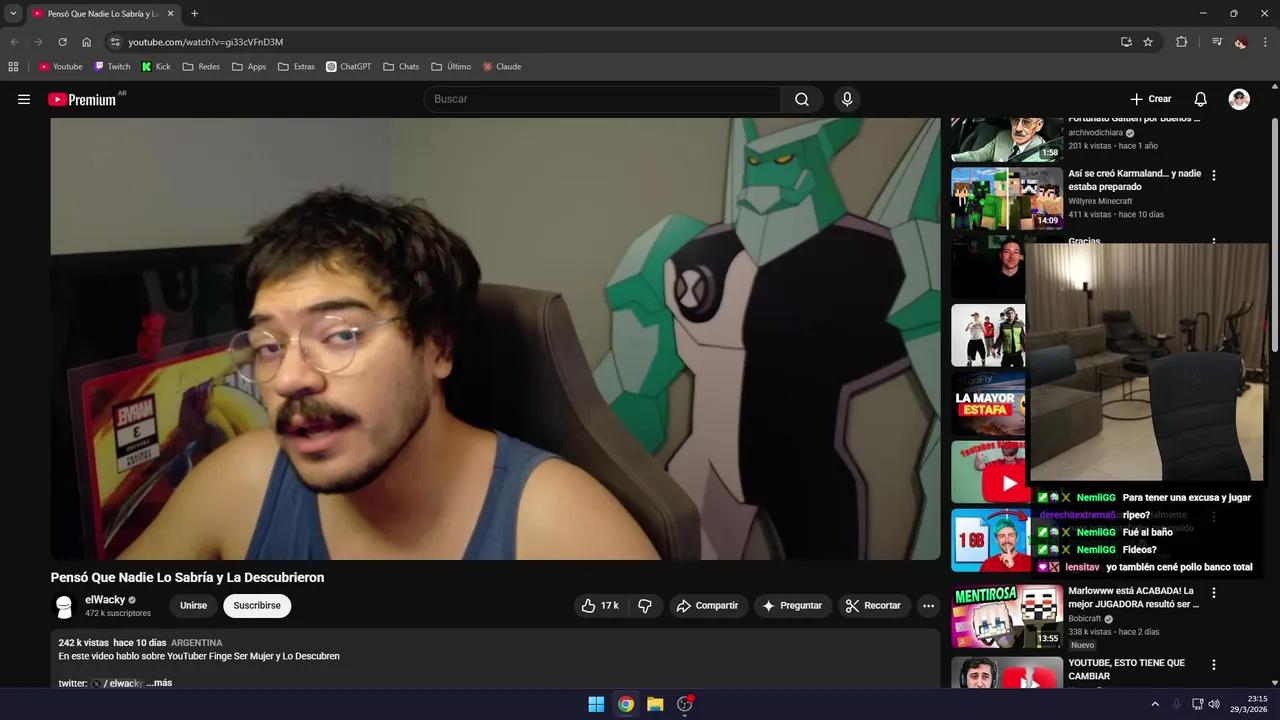The width and height of the screenshot is (1280, 720).
Task: Click the search magnifier button
Action: 802,99
